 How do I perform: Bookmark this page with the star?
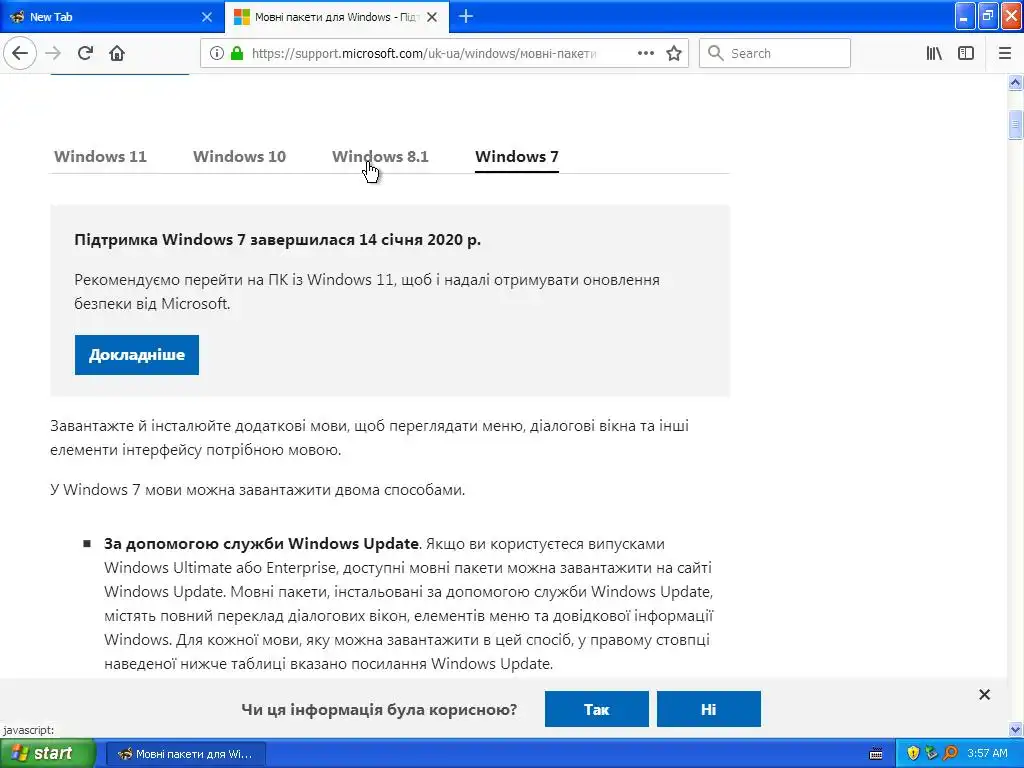674,53
